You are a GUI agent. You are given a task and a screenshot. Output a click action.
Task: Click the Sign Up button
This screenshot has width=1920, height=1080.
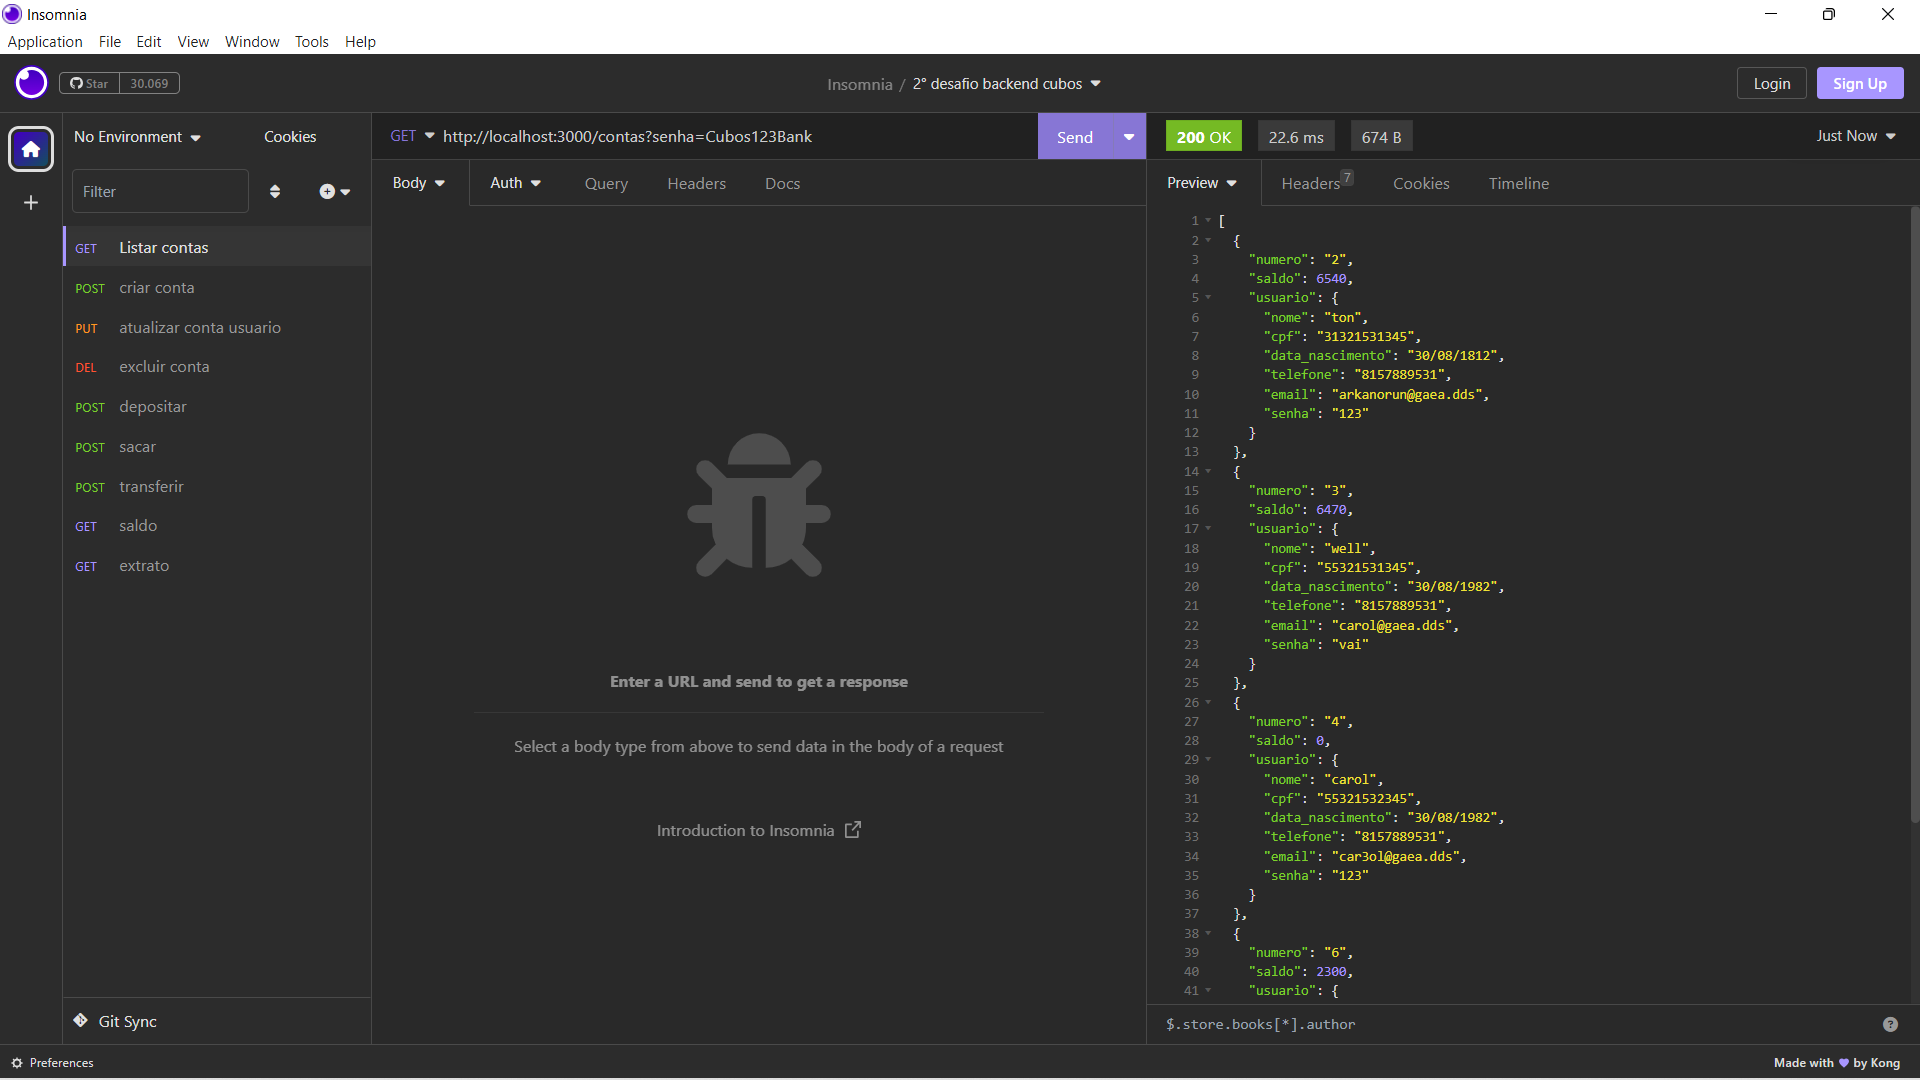[x=1859, y=83]
